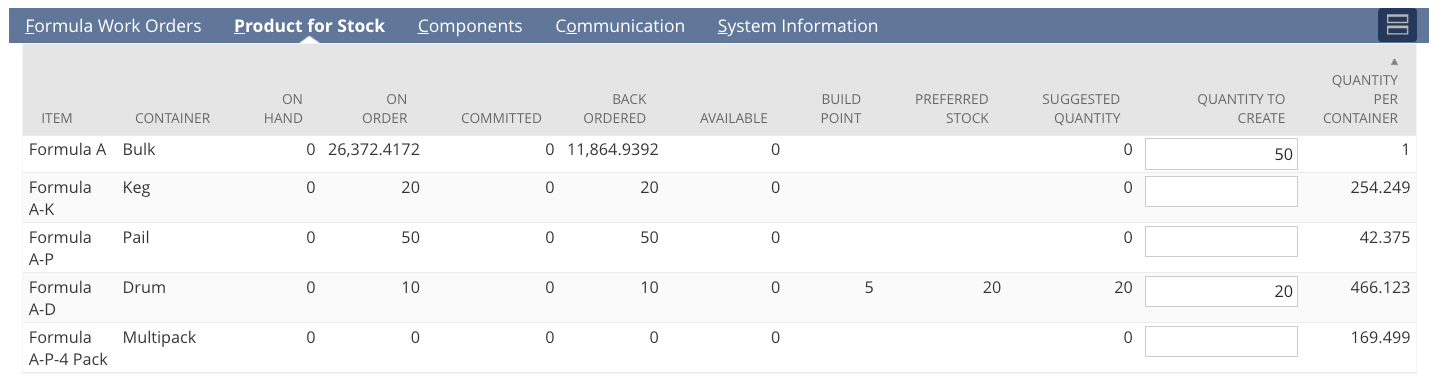Click the Container column header
Screen dimensions: 1441x387
point(172,118)
